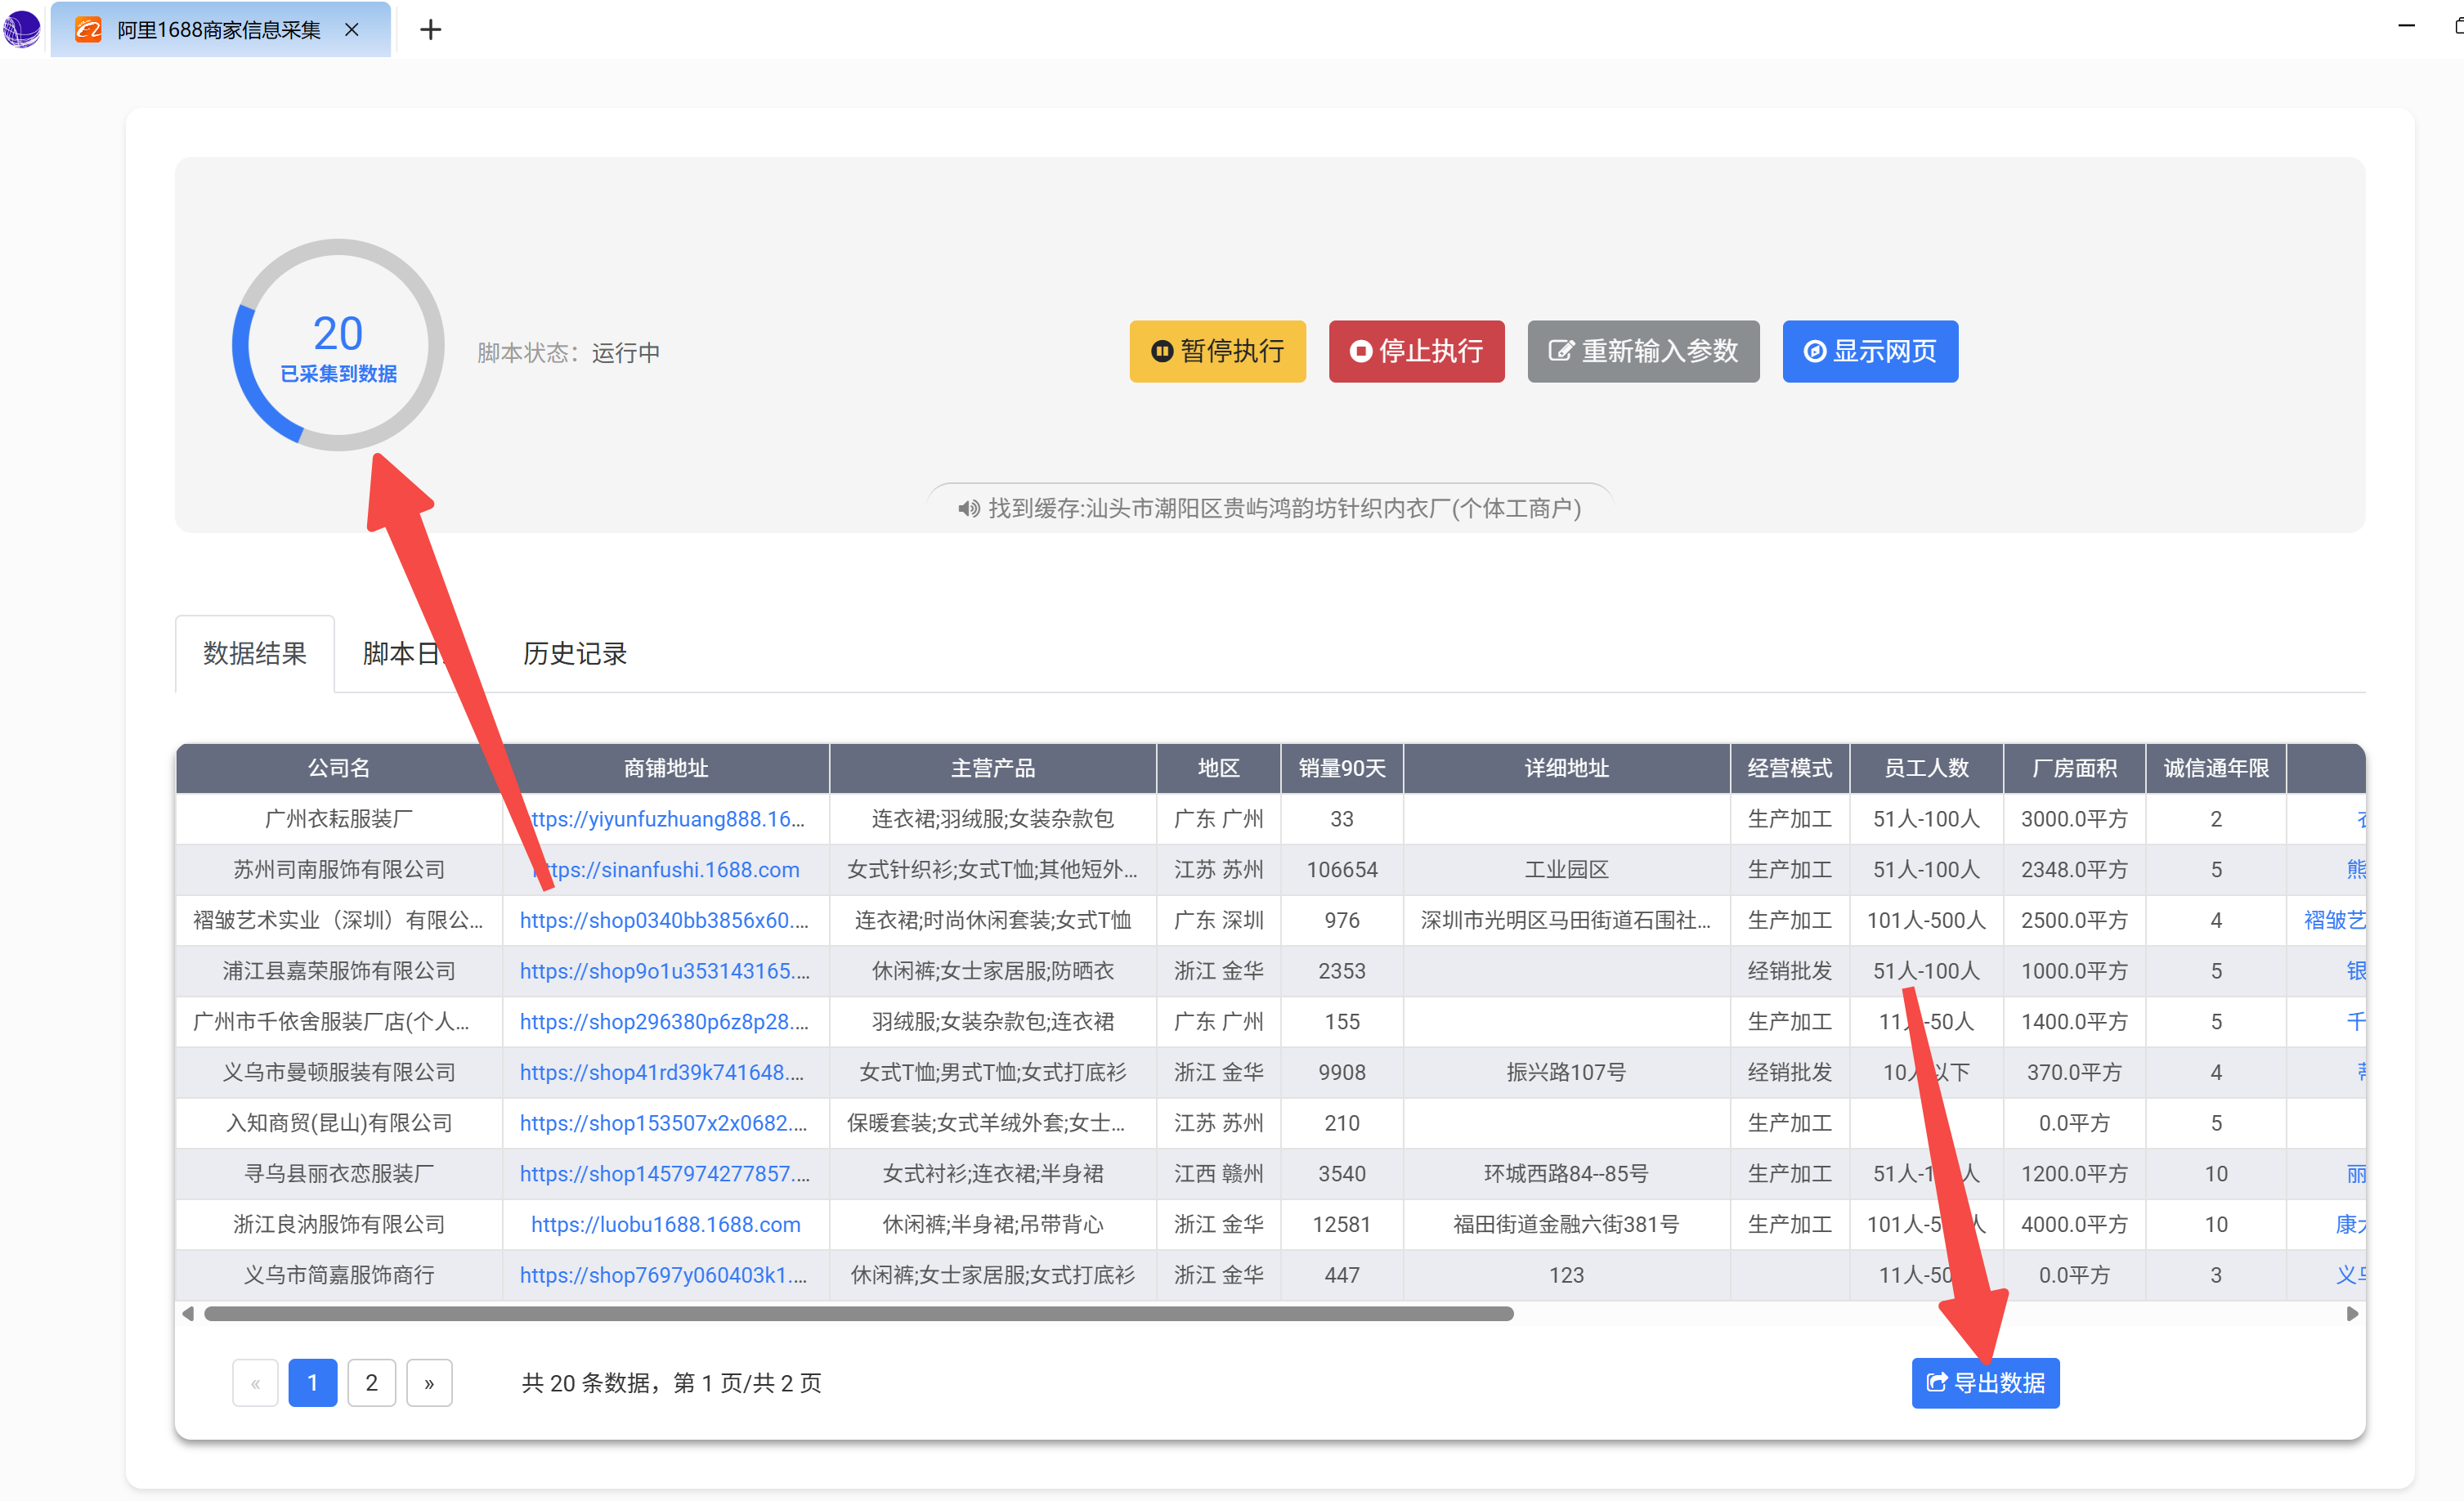Click 显示网页 button
The width and height of the screenshot is (2464, 1501).
pos(1870,351)
